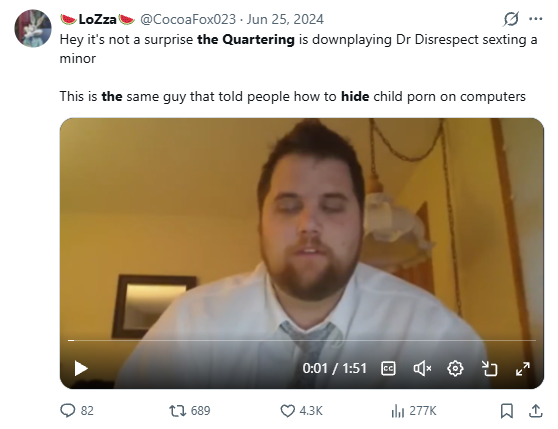Bookmark this tweet
The width and height of the screenshot is (558, 429).
click(x=506, y=411)
